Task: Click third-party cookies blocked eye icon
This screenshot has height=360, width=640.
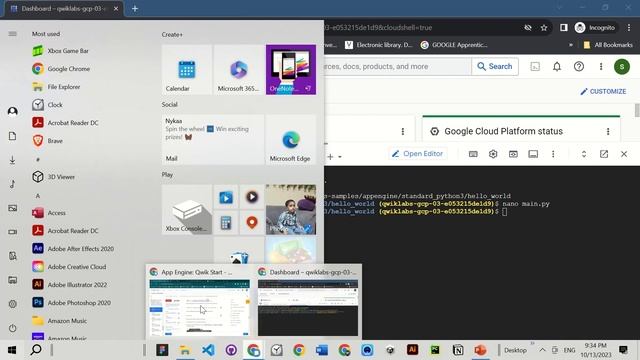Action: [528, 28]
